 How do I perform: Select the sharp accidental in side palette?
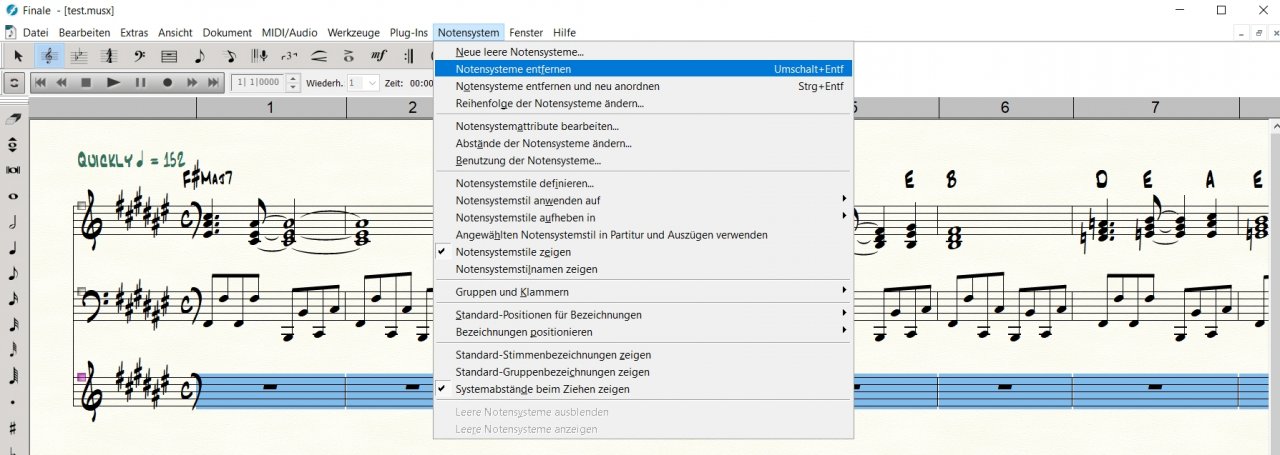(13, 428)
